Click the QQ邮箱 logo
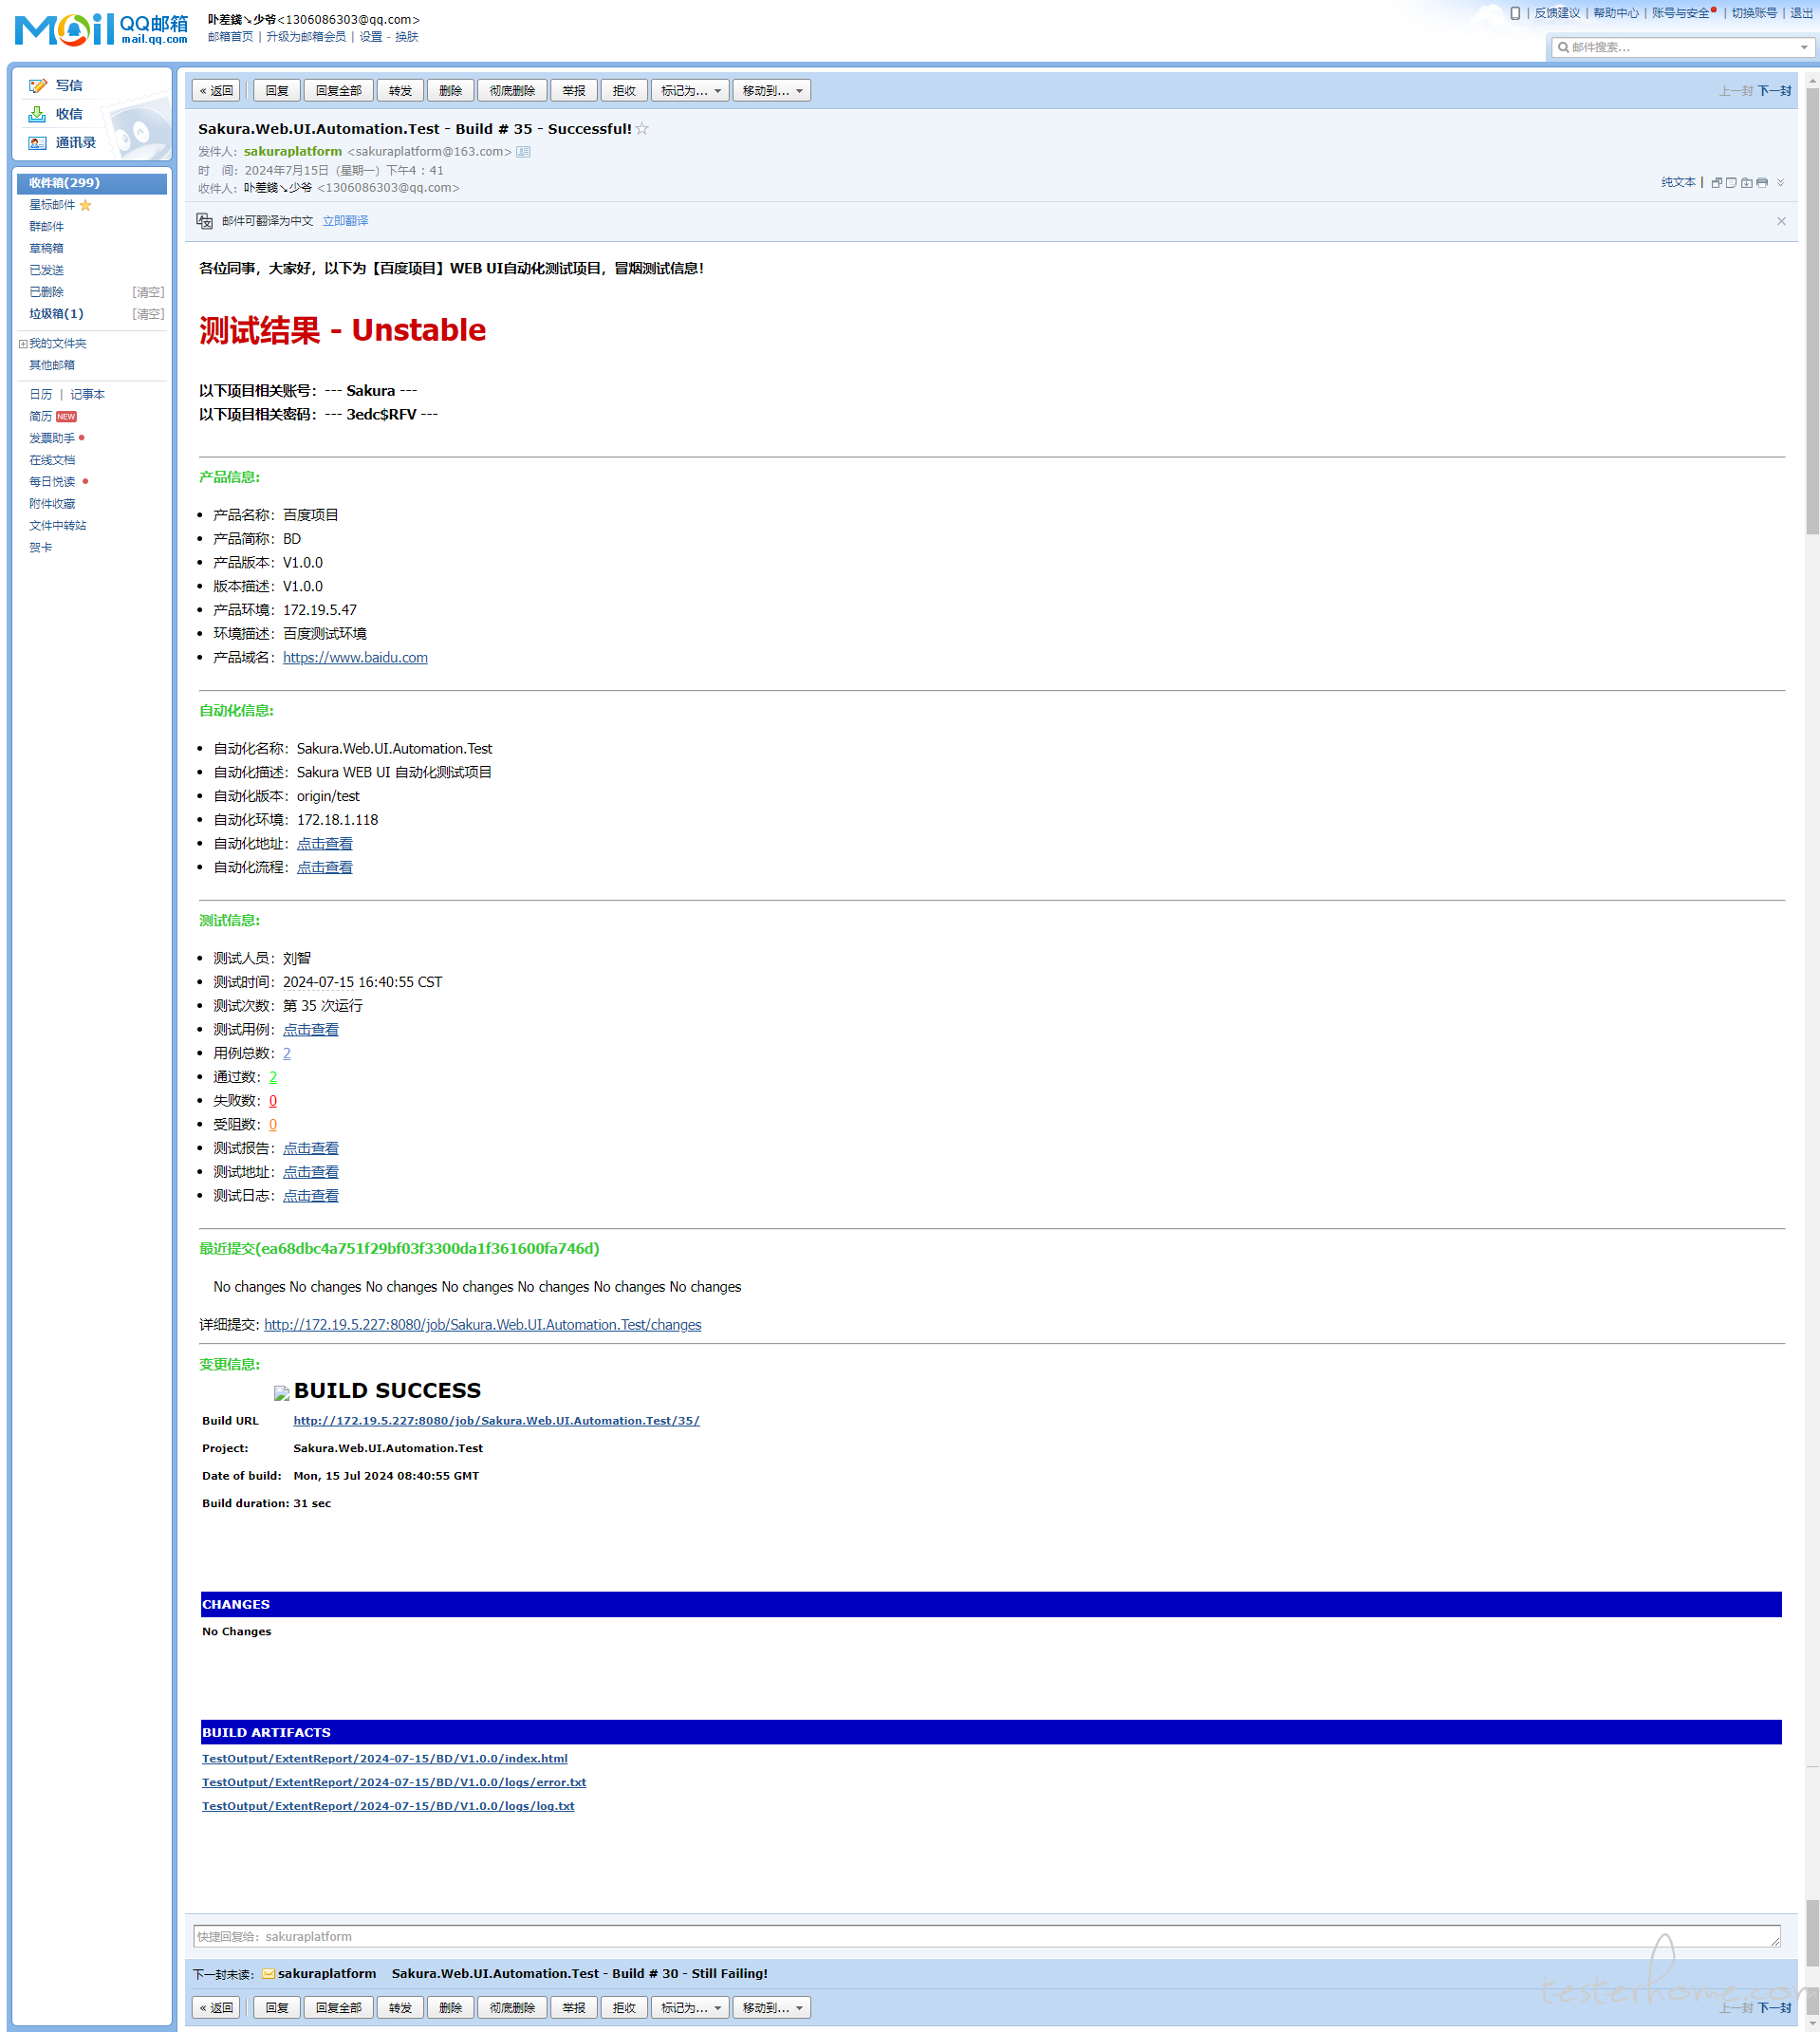The width and height of the screenshot is (1820, 2032). (x=101, y=29)
